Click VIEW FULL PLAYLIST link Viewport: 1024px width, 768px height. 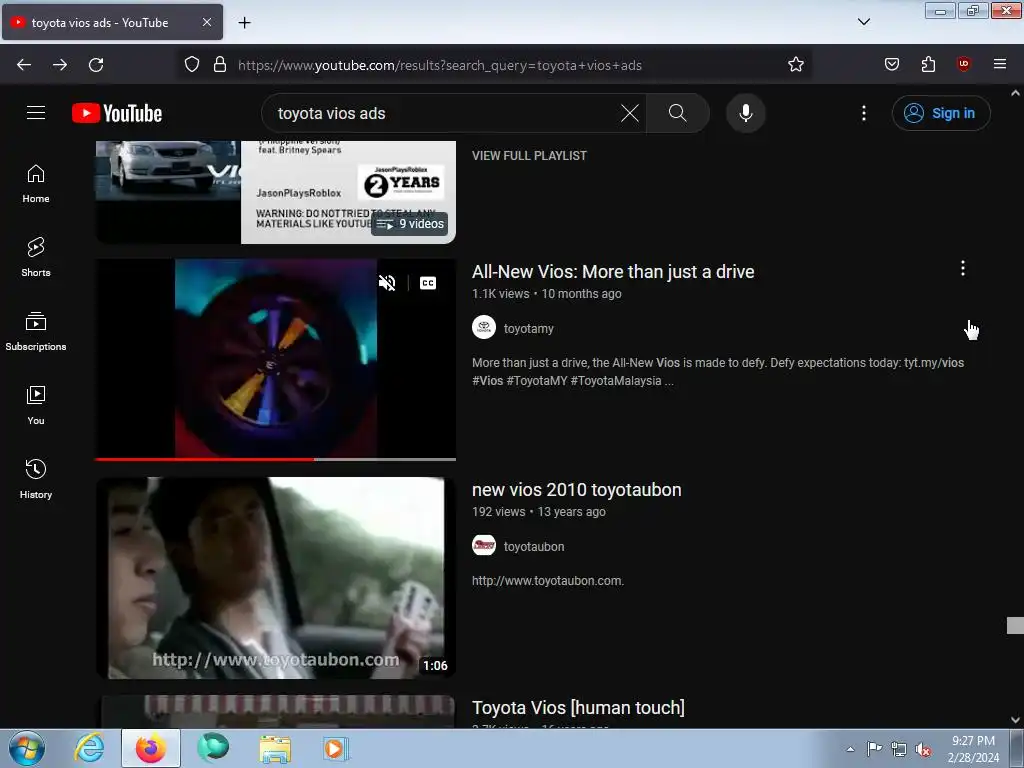529,155
